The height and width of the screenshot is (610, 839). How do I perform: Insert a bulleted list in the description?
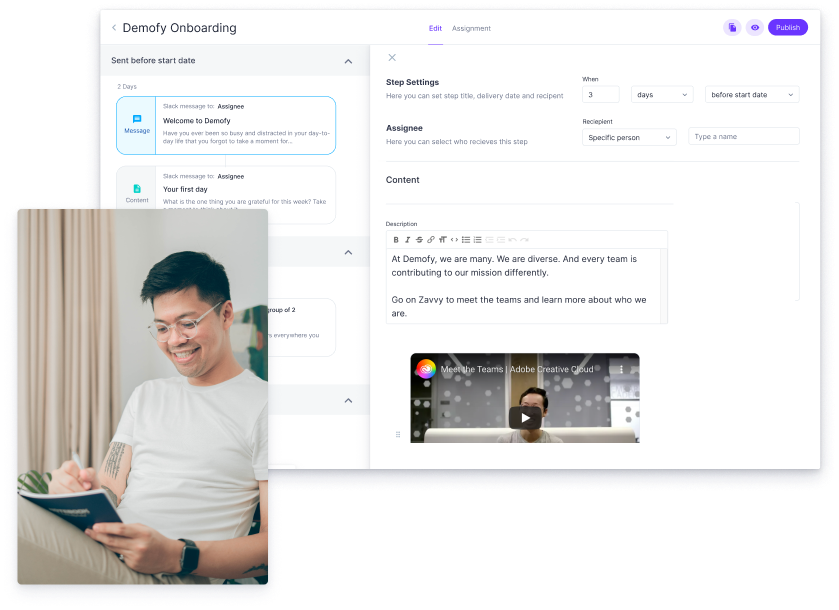(x=466, y=240)
